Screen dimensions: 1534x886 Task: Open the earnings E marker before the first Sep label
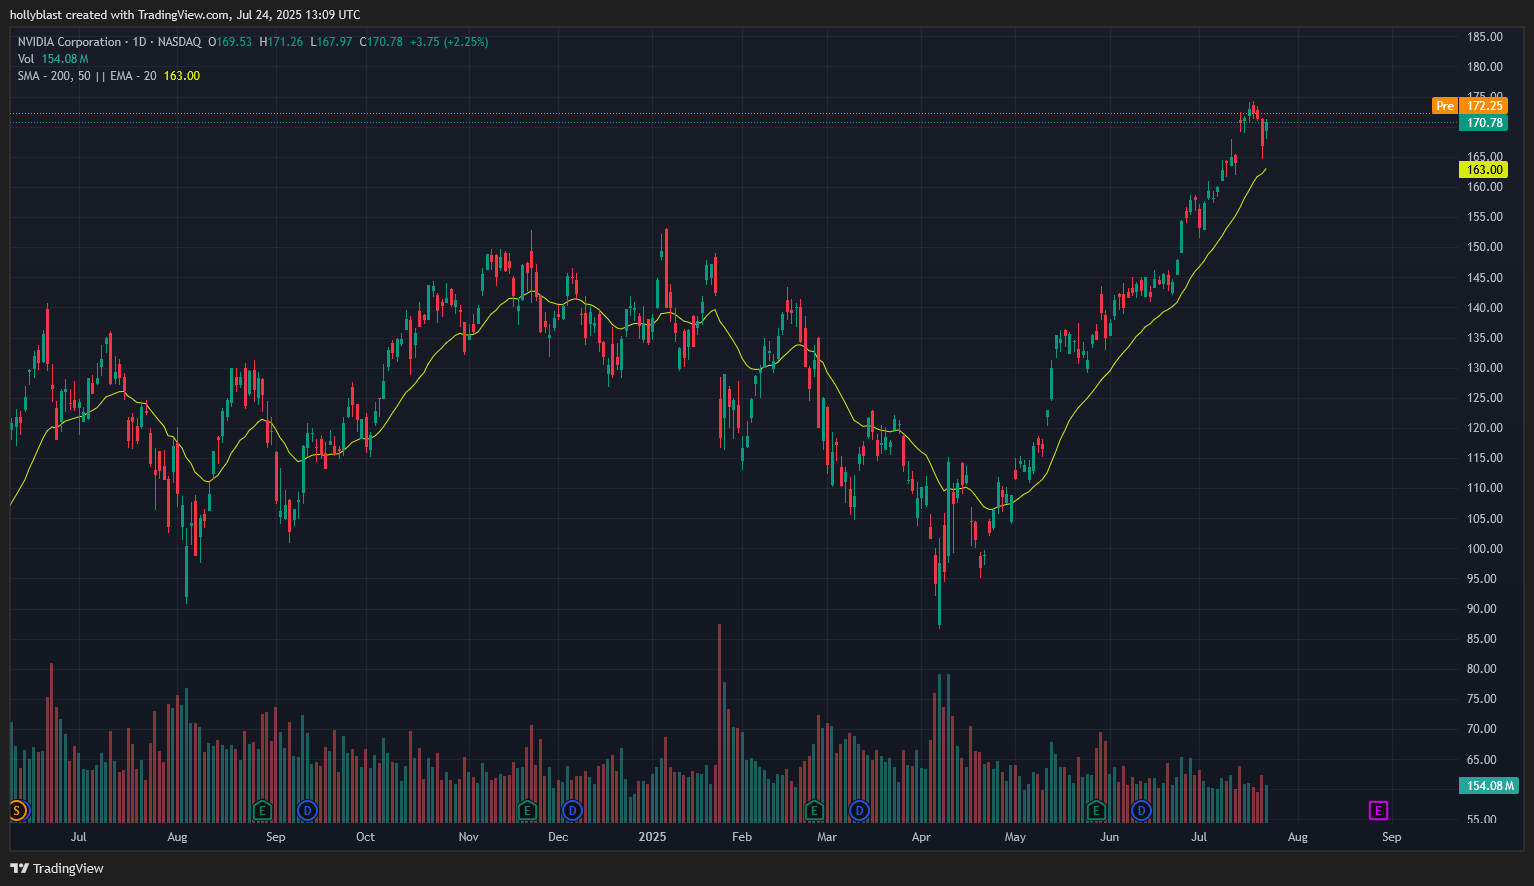(x=262, y=810)
